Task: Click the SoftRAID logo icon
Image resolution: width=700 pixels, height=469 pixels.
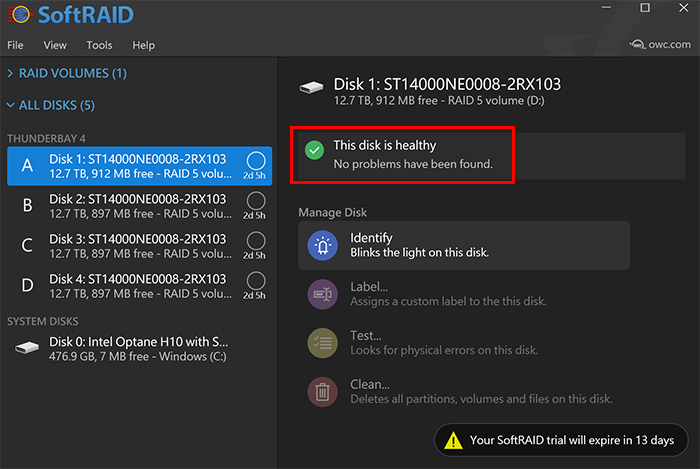Action: 20,15
